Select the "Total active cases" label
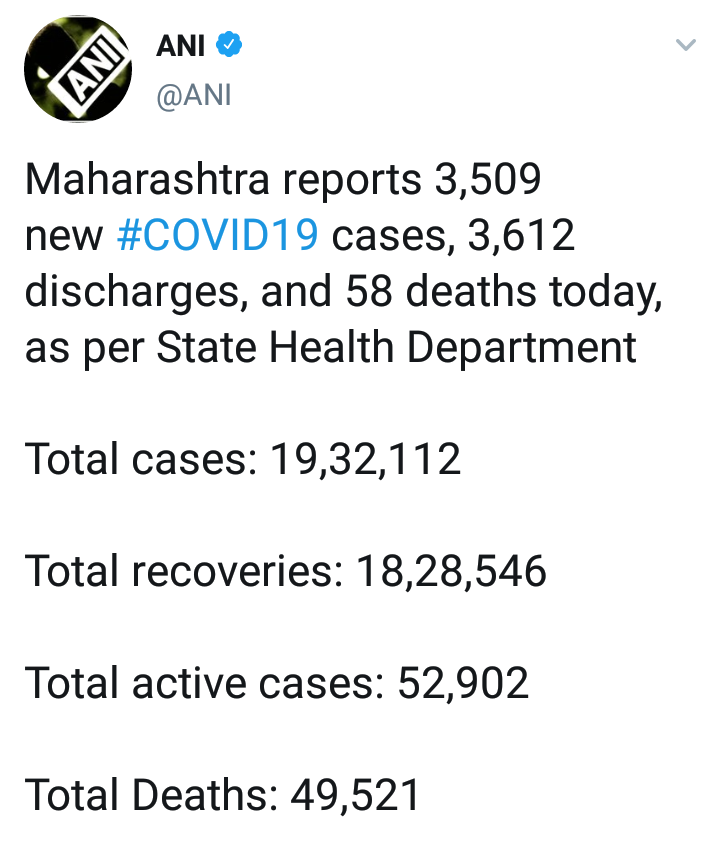Image resolution: width=720 pixels, height=843 pixels. pos(199,684)
